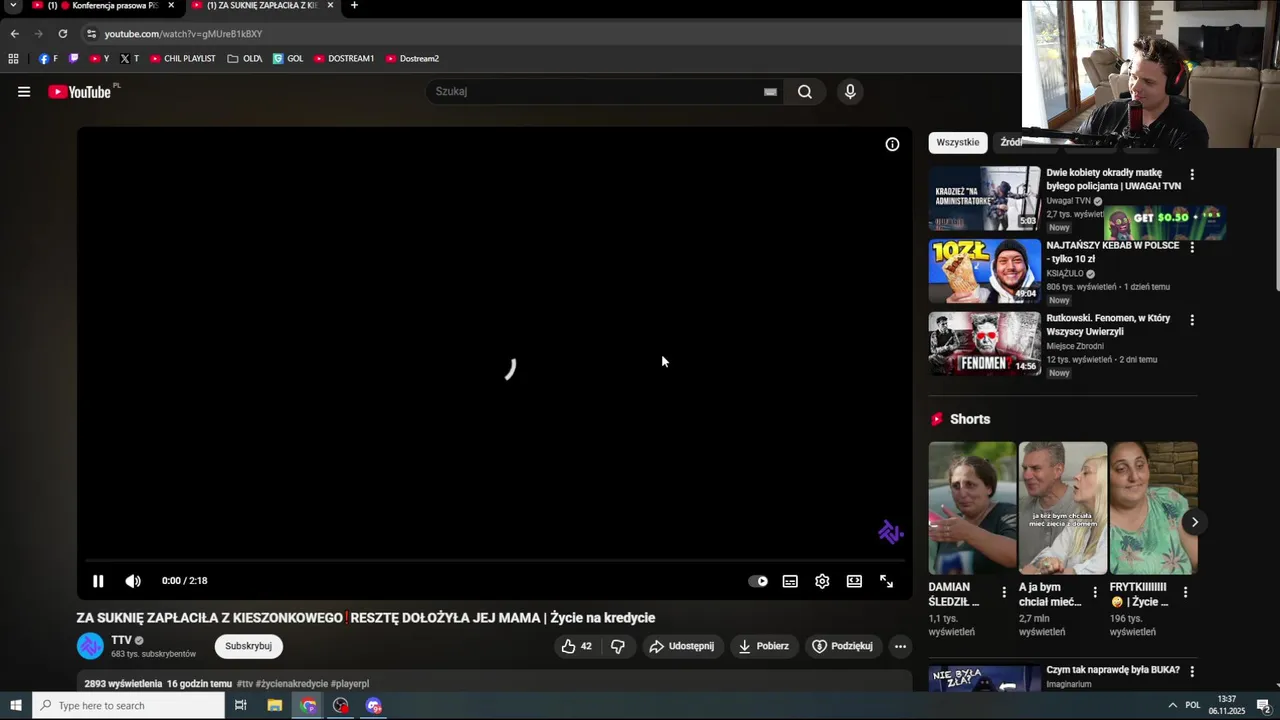
Task: Open player settings gear
Action: (822, 581)
